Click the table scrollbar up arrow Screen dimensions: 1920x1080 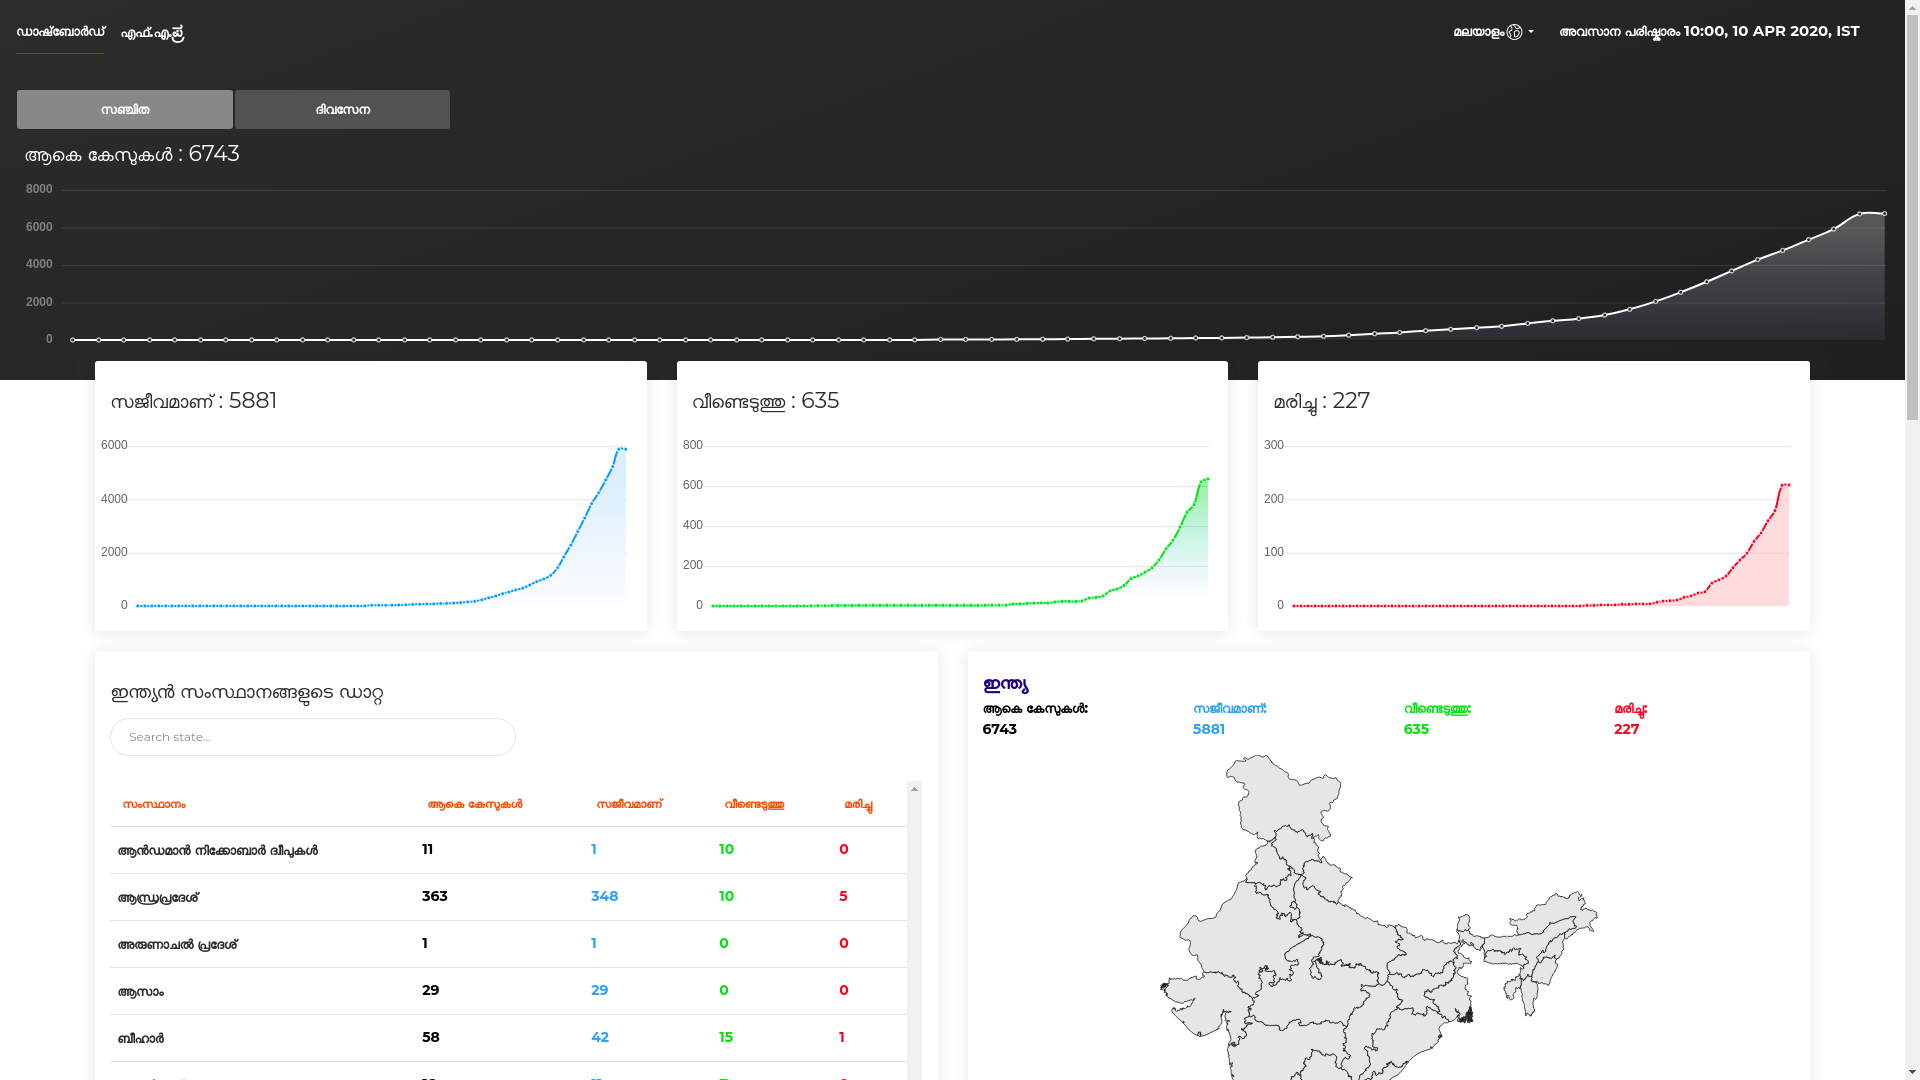click(914, 789)
